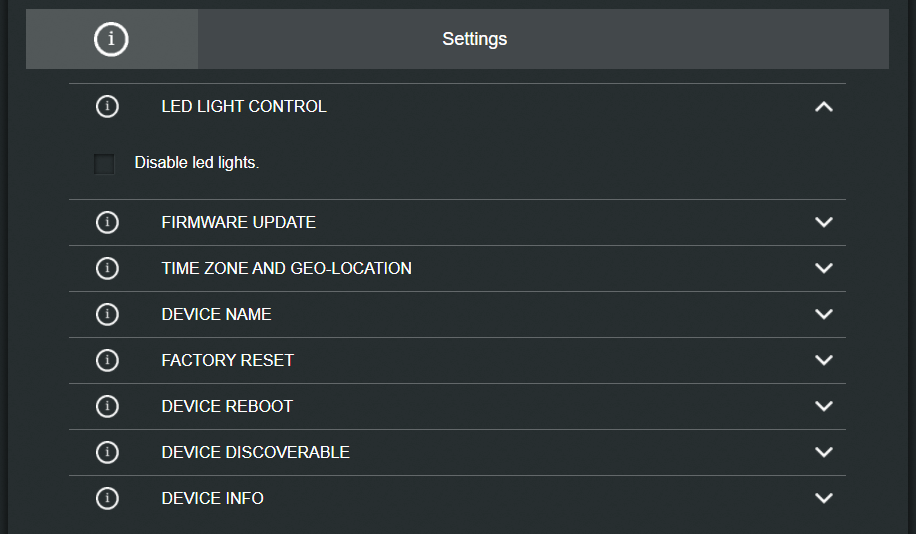Viewport: 916px width, 534px height.
Task: Expand Time Zone and Geo-Location chevron
Action: tap(824, 268)
